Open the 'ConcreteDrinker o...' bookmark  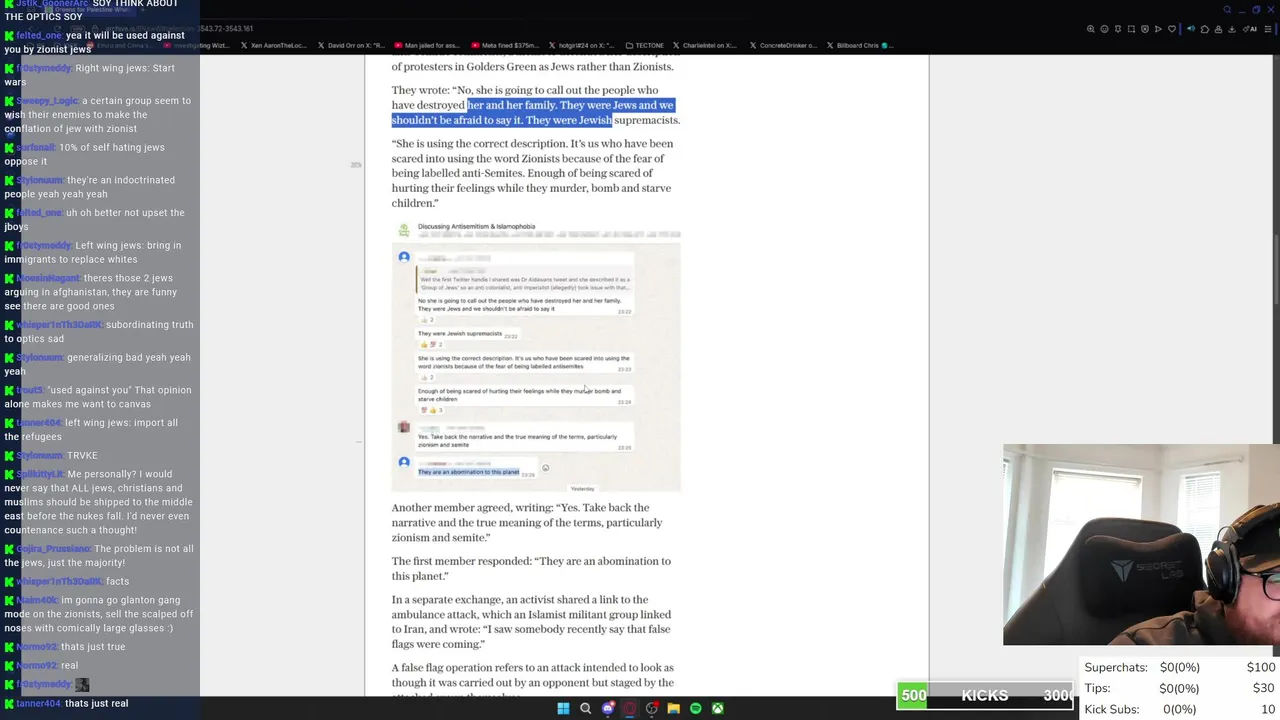click(x=782, y=45)
